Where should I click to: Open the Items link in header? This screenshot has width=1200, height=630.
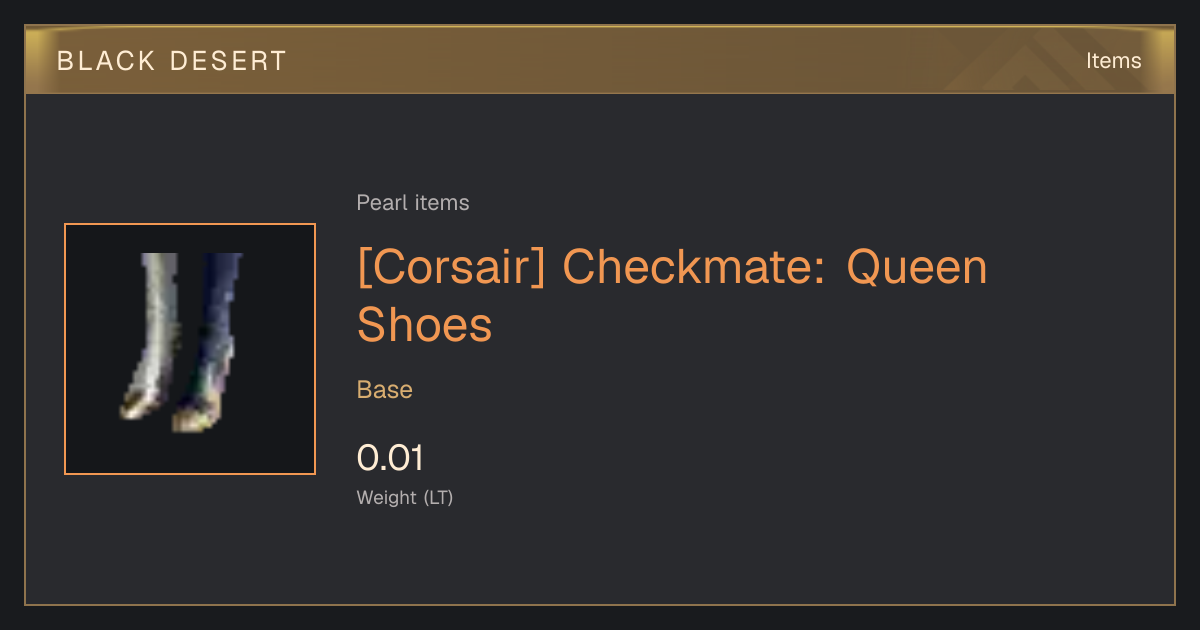tap(1113, 61)
